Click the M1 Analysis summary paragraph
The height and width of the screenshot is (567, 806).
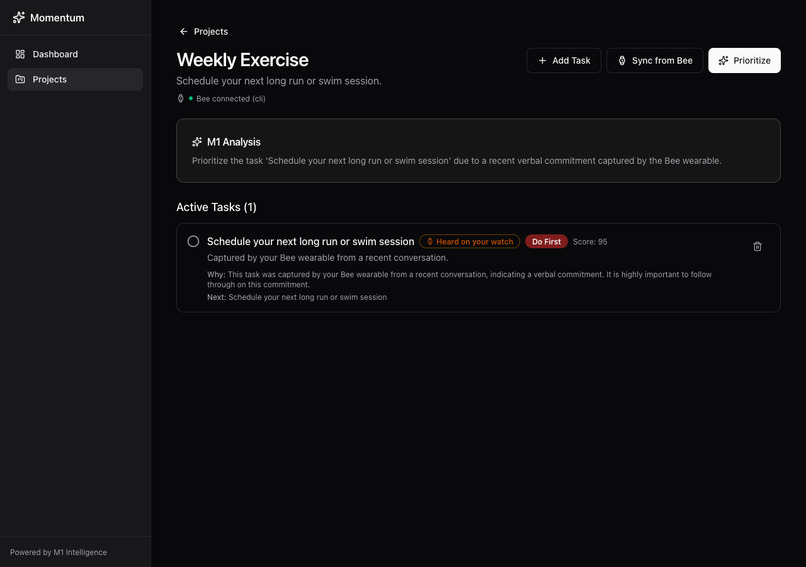tap(456, 161)
